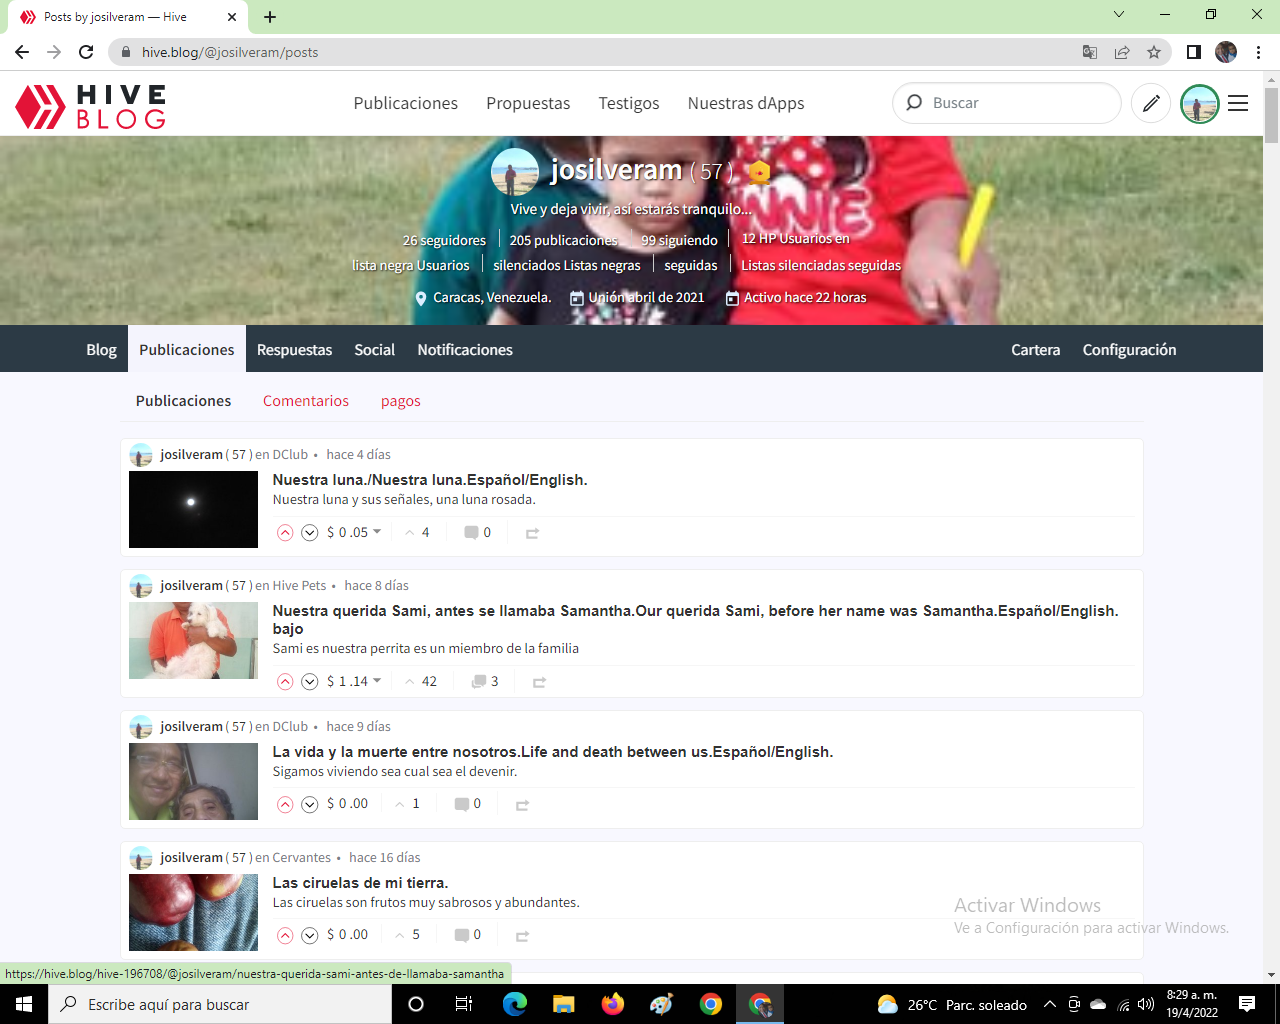1280x1024 pixels.
Task: Go back with the browser back arrow
Action: click(x=22, y=52)
